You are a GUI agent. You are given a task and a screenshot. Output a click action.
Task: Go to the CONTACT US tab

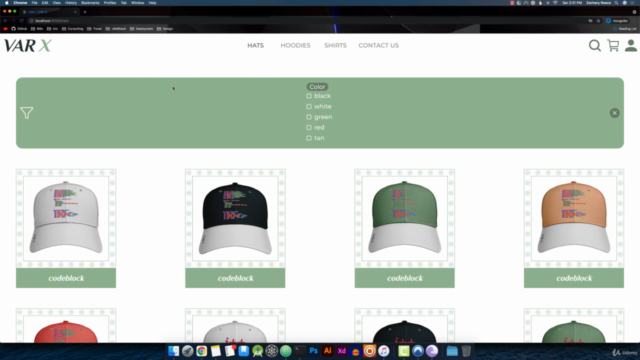pyautogui.click(x=379, y=45)
